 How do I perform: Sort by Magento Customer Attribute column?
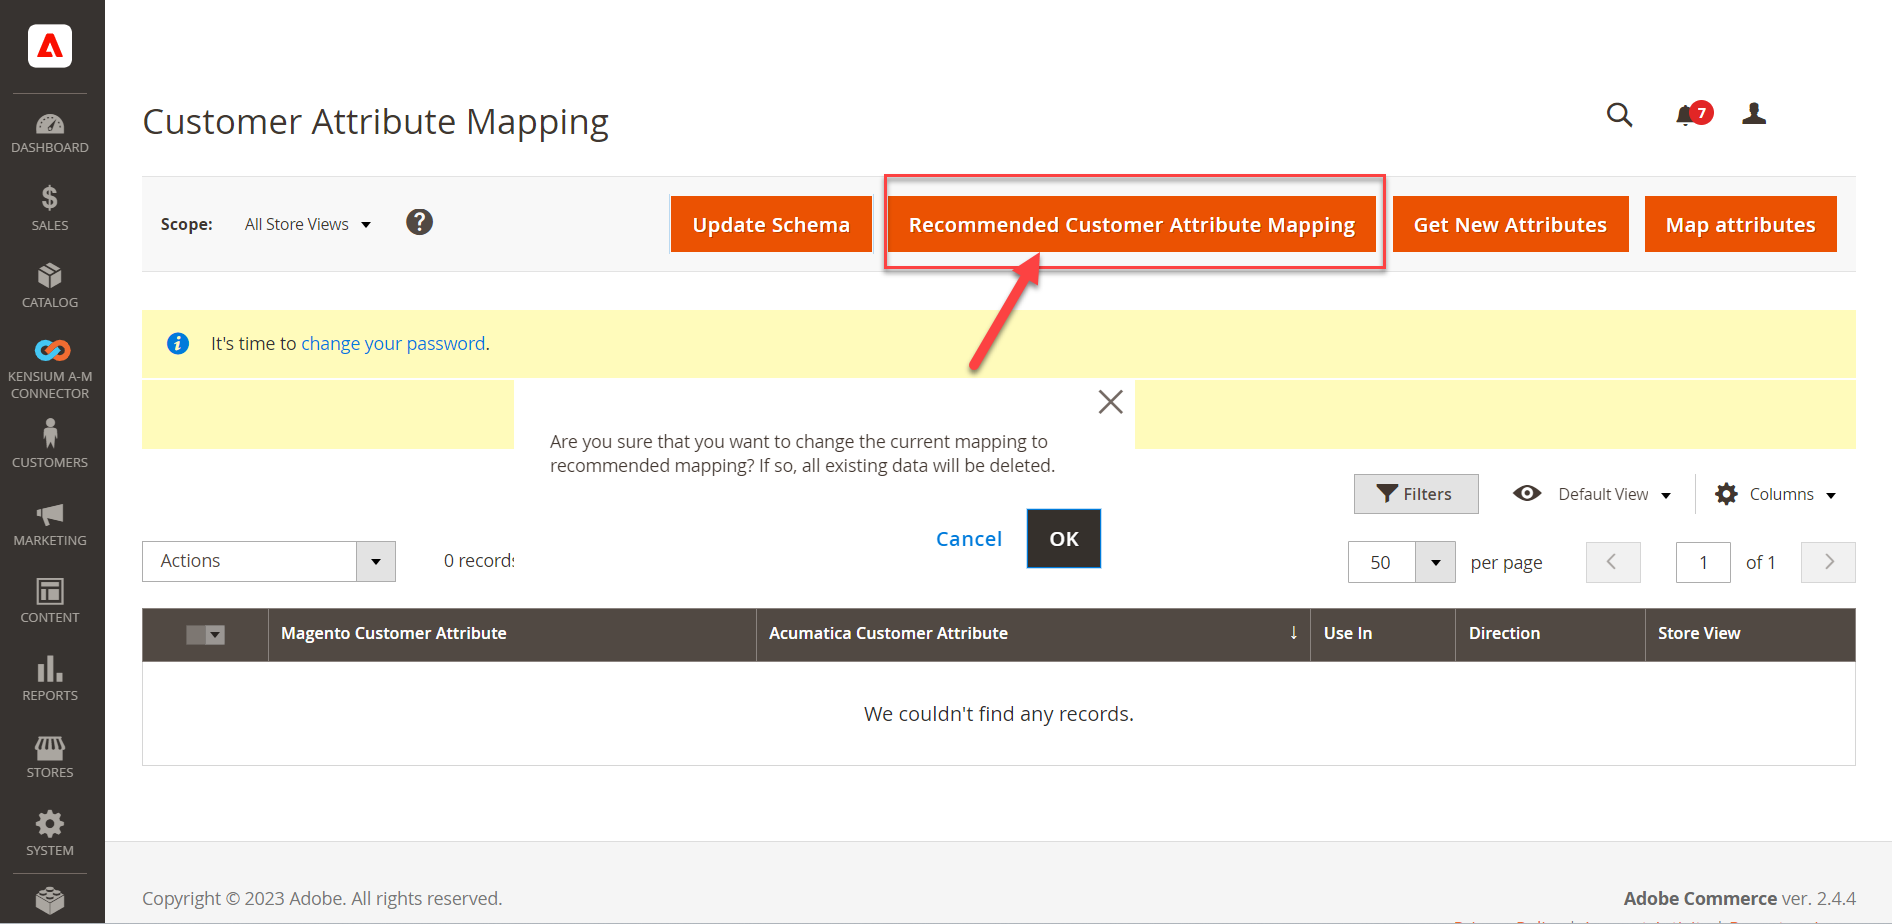click(512, 634)
